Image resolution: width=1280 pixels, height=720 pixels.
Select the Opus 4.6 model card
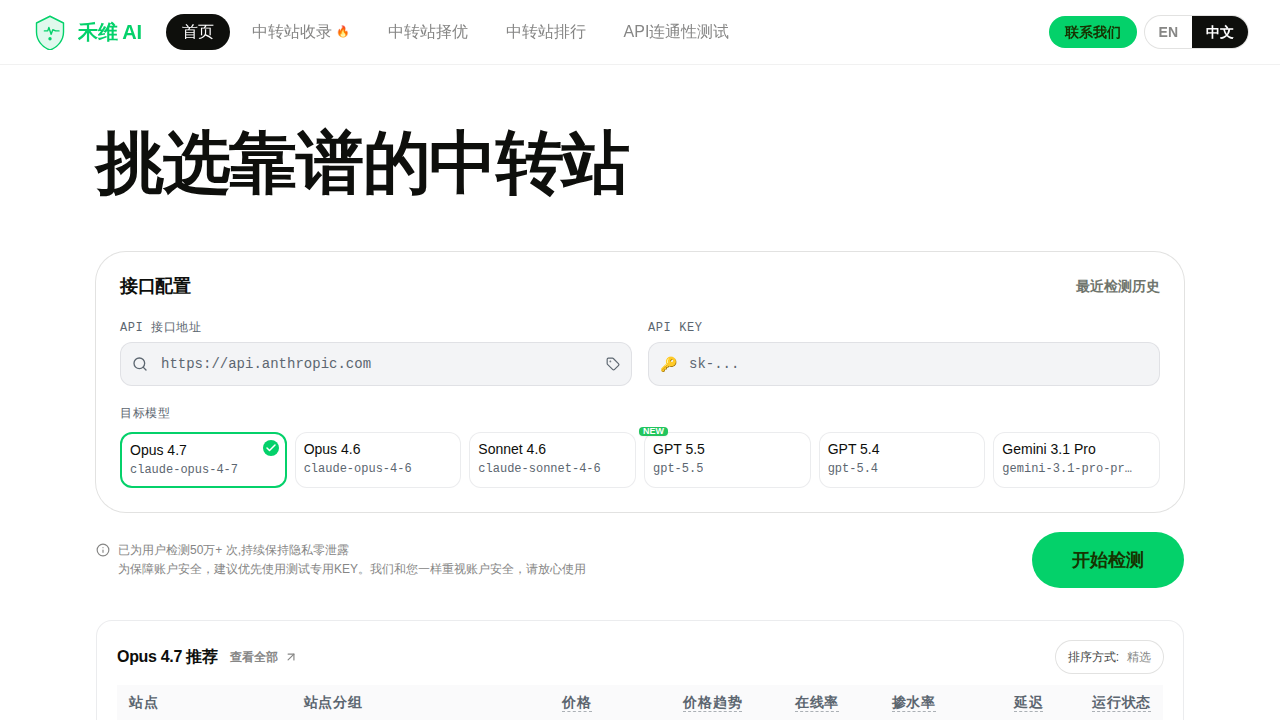(378, 460)
